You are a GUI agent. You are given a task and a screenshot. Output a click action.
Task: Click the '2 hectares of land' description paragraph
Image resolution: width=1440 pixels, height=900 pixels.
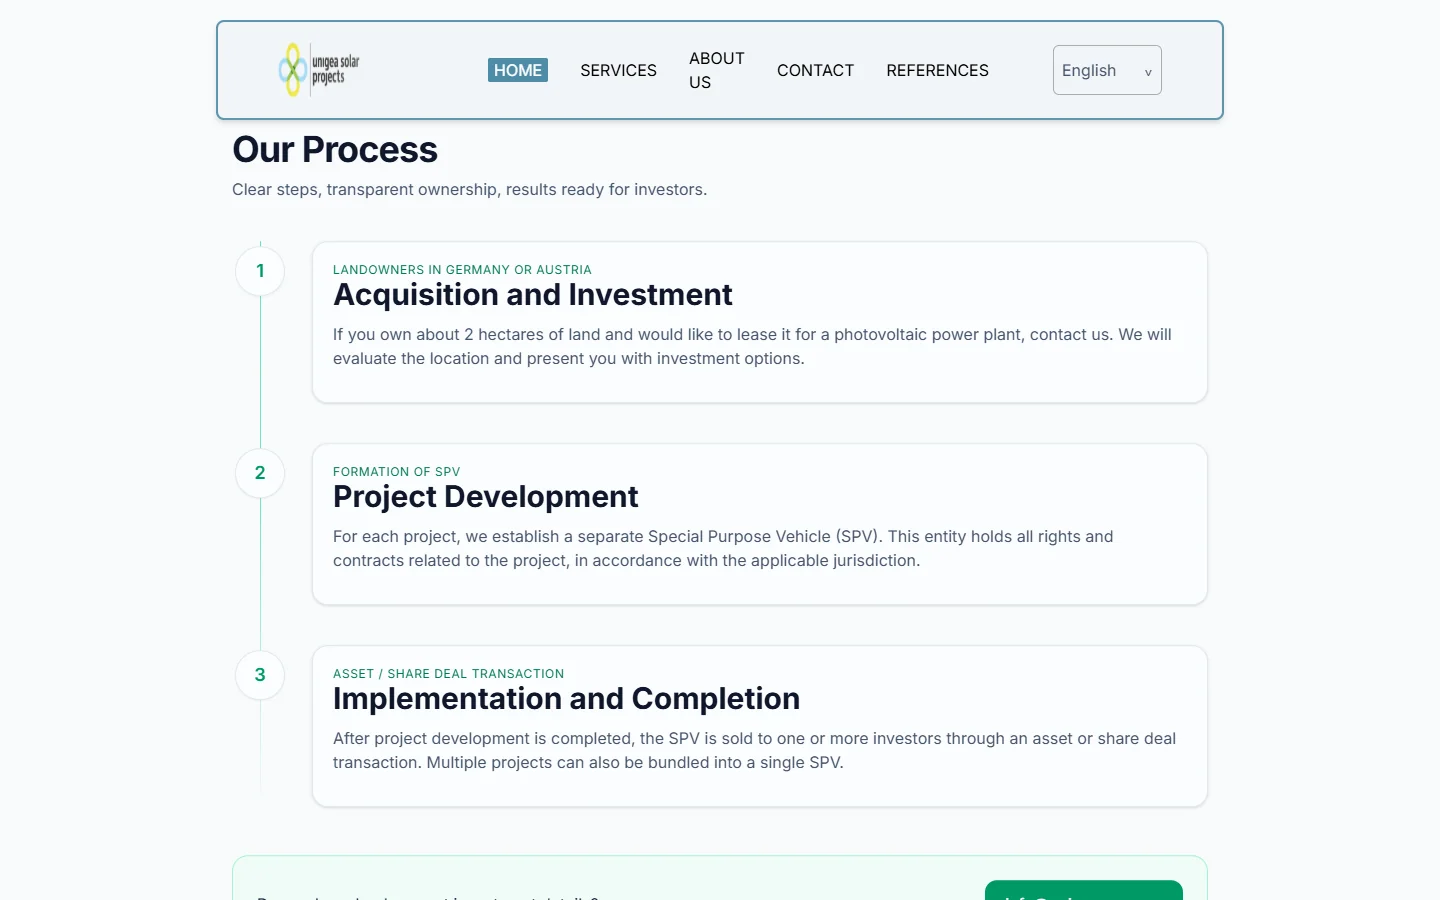[752, 347]
